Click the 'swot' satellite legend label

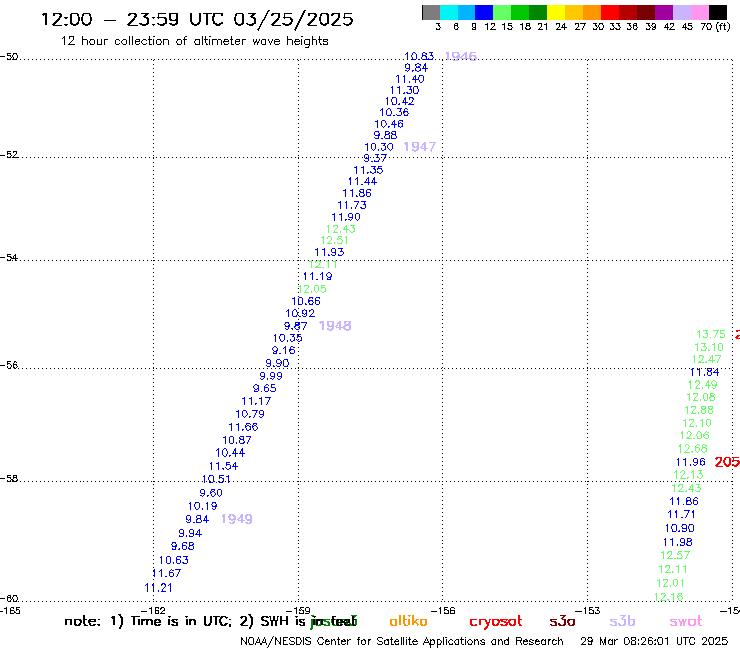coord(686,621)
